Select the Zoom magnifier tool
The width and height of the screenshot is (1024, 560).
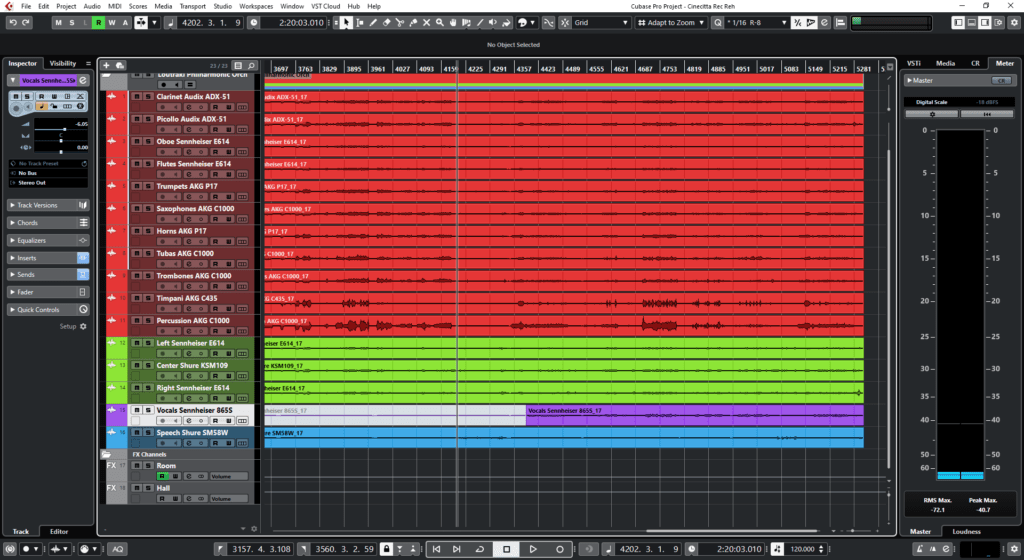[440, 22]
